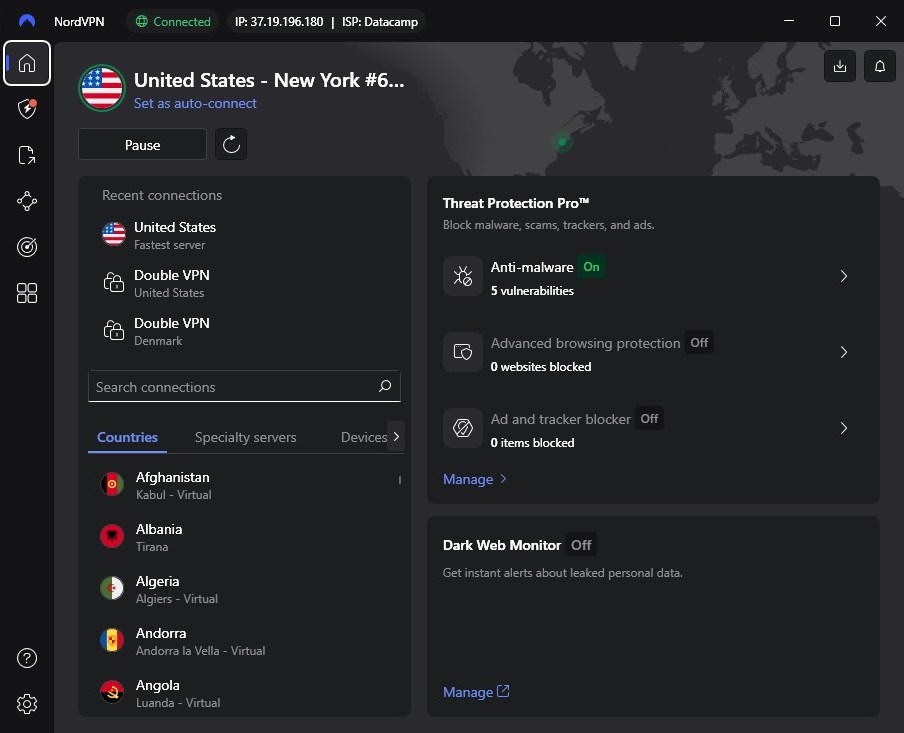
Task: Open the notifications bell icon
Action: point(880,66)
